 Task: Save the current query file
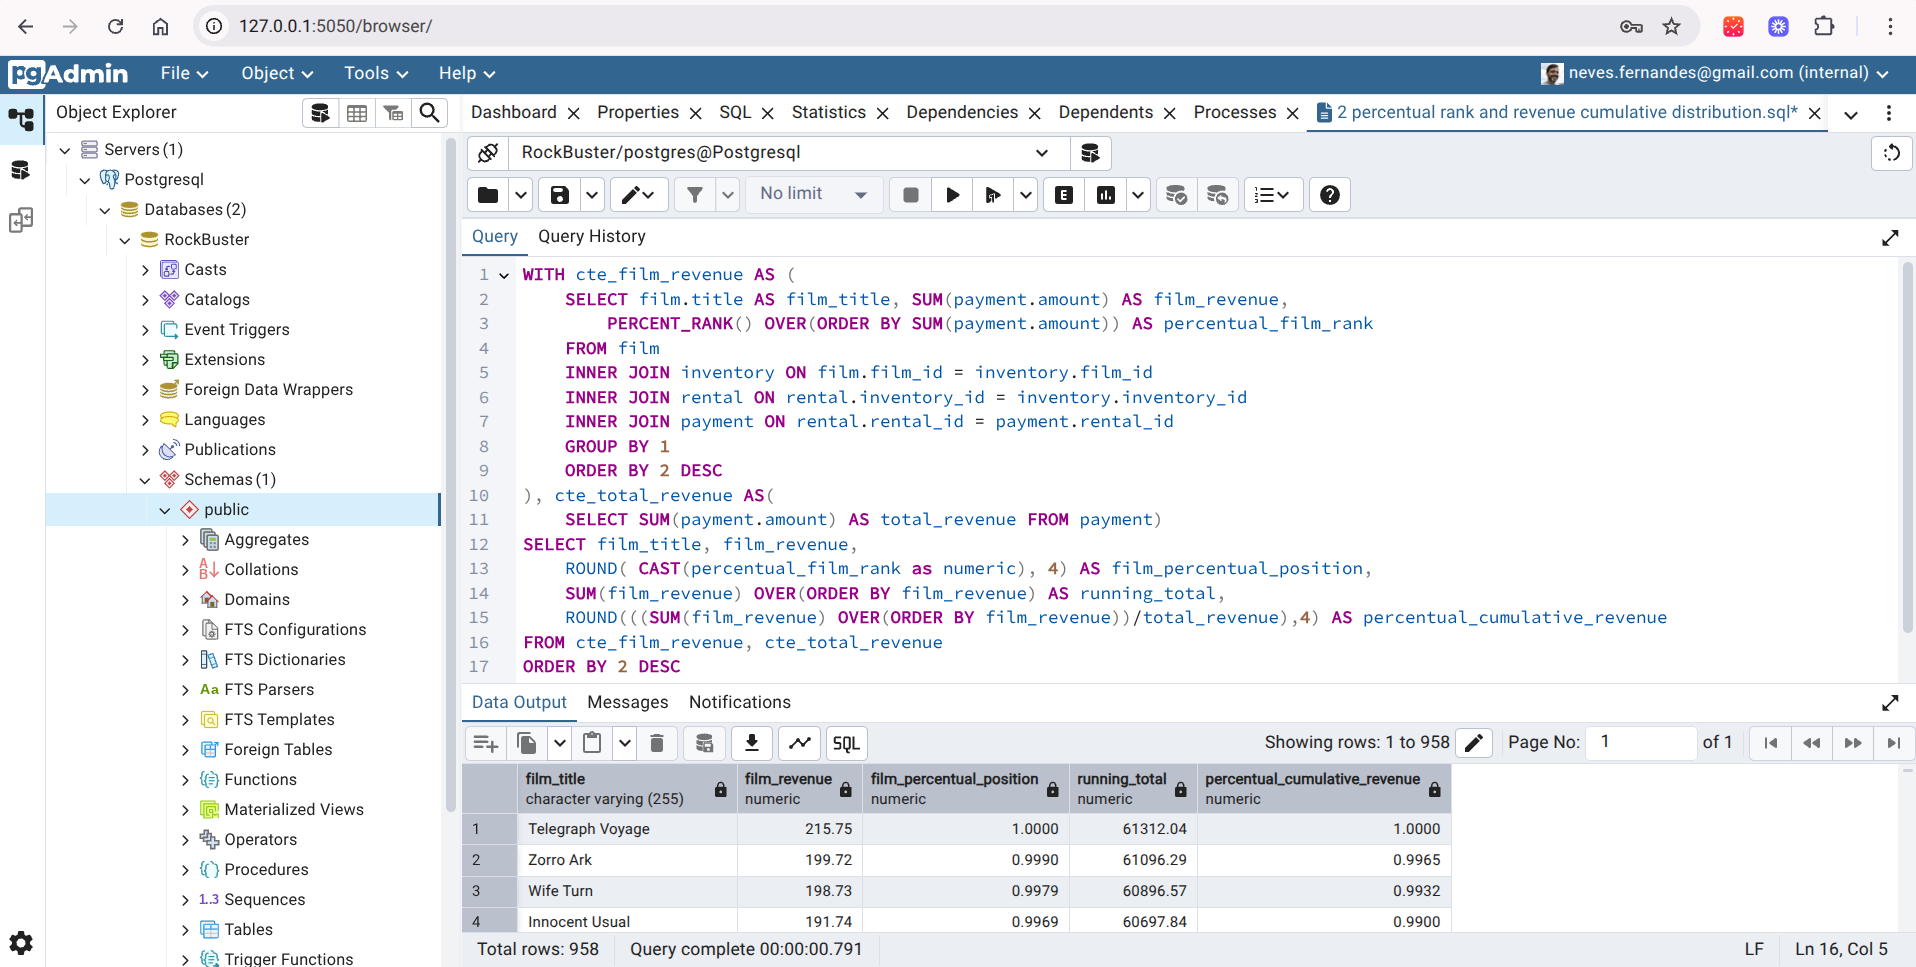click(558, 194)
